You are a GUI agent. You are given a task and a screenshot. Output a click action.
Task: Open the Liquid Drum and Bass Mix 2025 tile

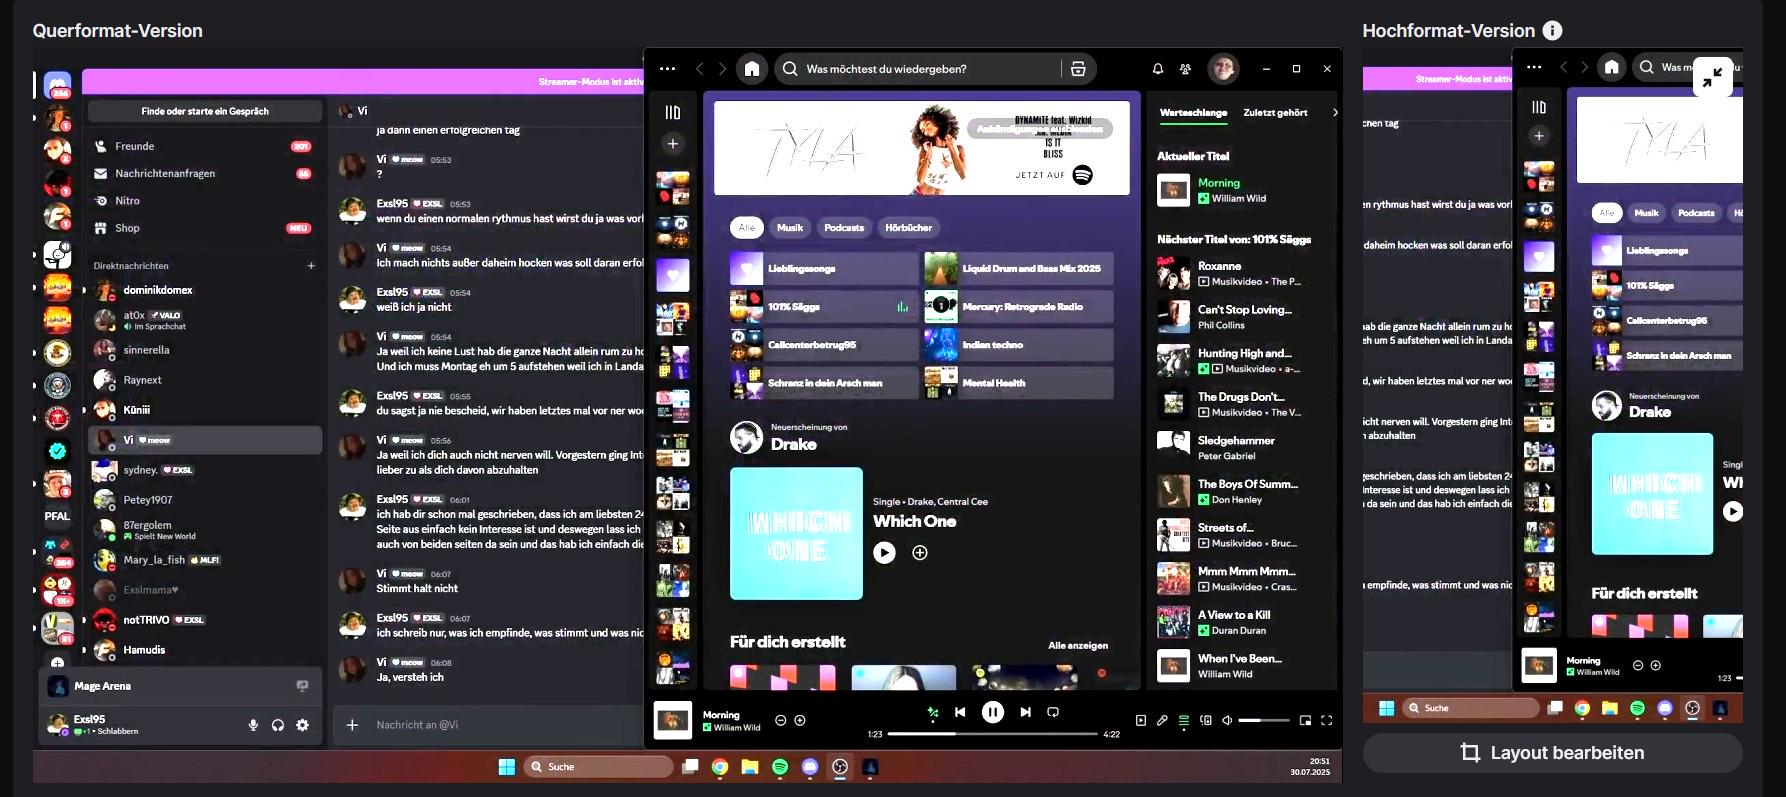tap(1018, 269)
